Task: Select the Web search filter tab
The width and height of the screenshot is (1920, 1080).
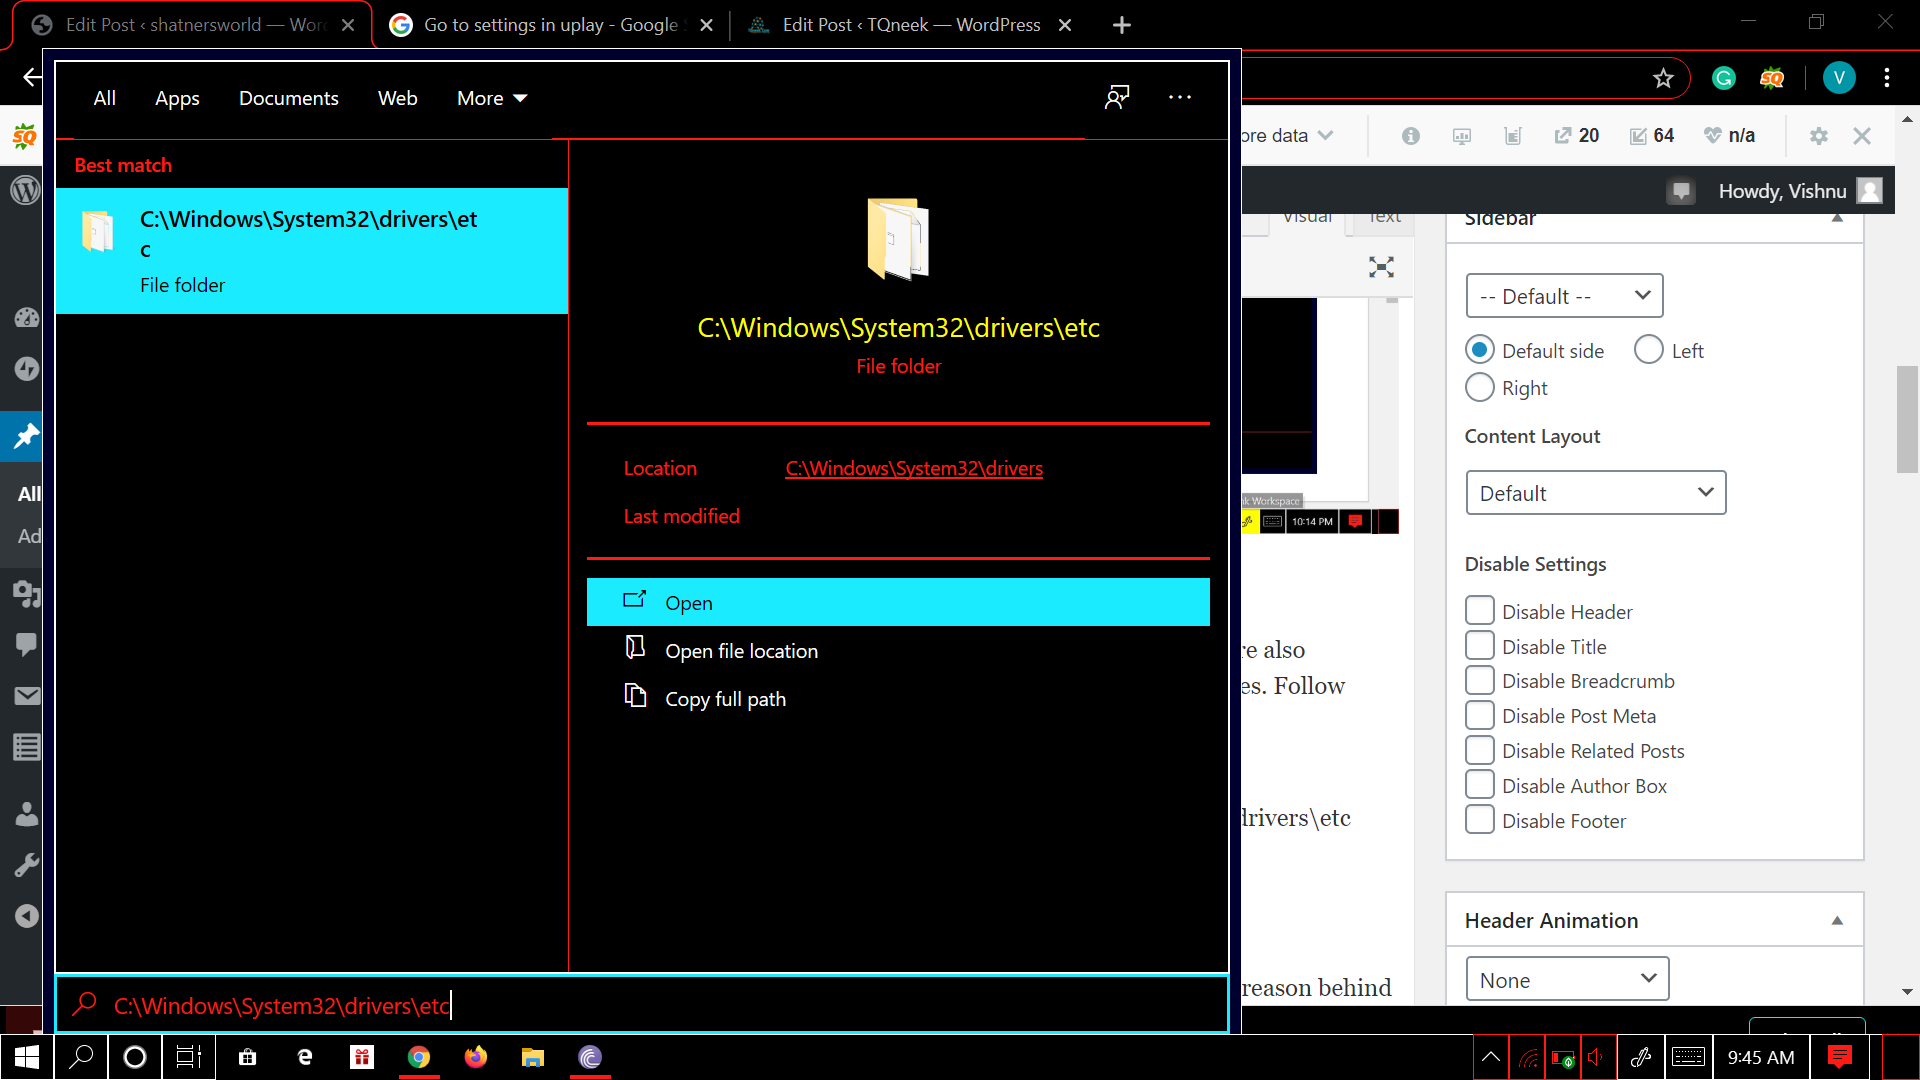Action: coord(397,98)
